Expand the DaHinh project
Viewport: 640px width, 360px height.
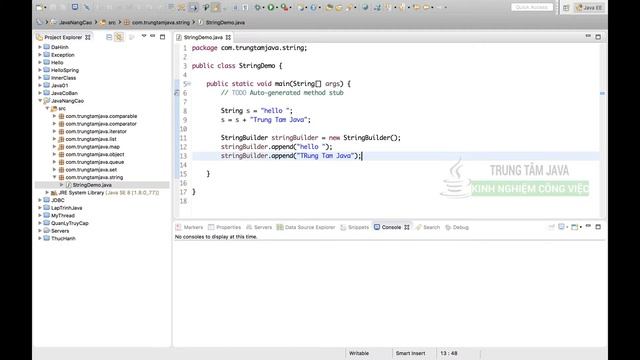tap(40, 47)
